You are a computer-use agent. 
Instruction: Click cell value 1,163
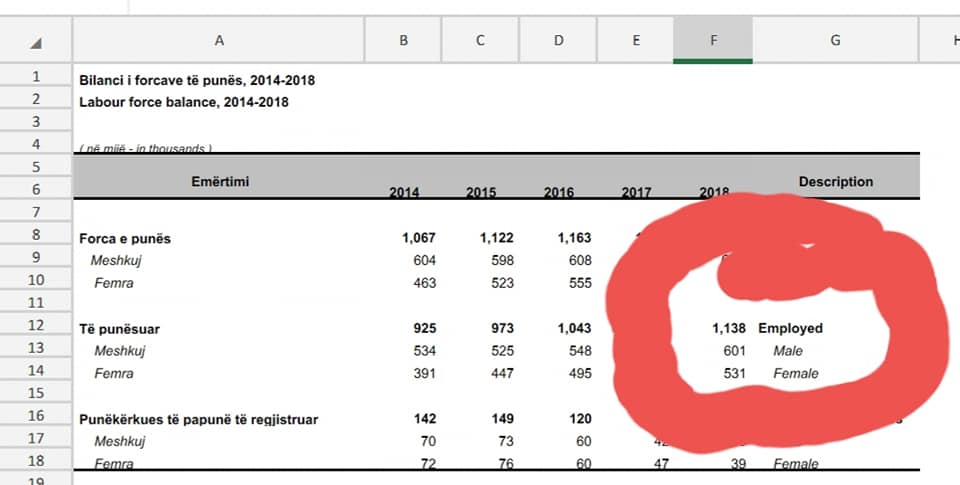574,238
